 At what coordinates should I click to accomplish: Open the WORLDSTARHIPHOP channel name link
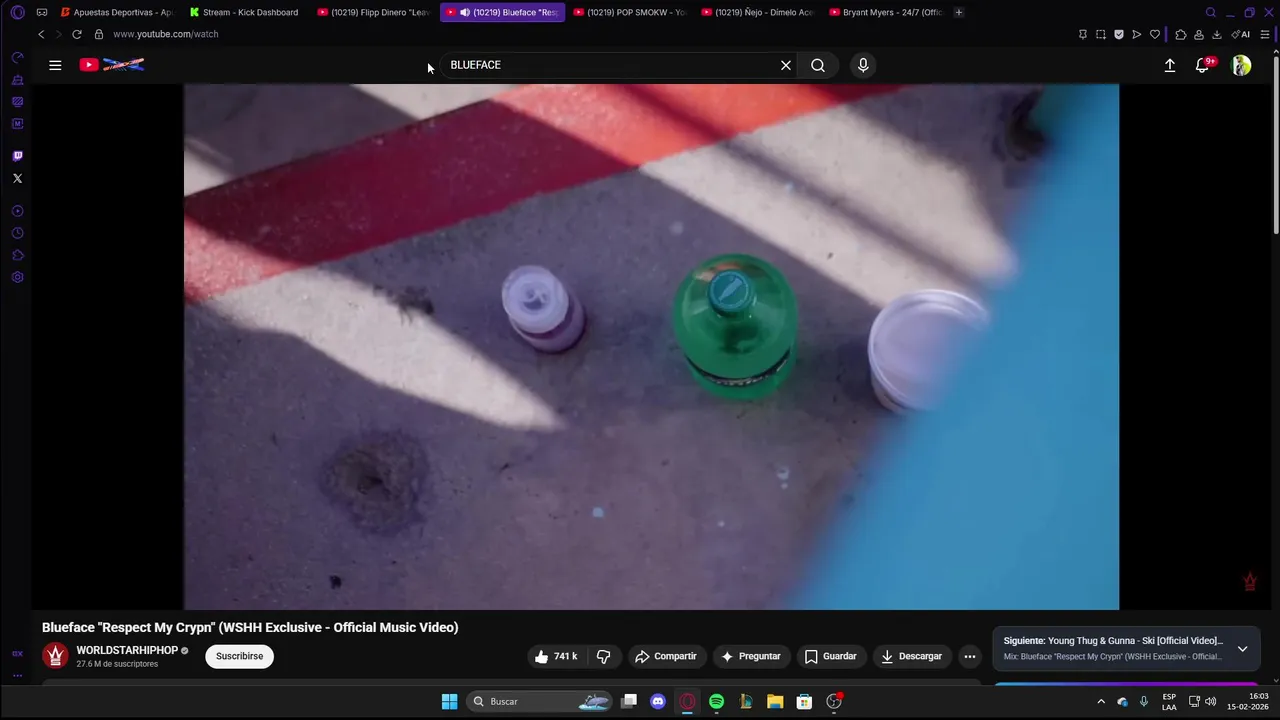point(127,650)
